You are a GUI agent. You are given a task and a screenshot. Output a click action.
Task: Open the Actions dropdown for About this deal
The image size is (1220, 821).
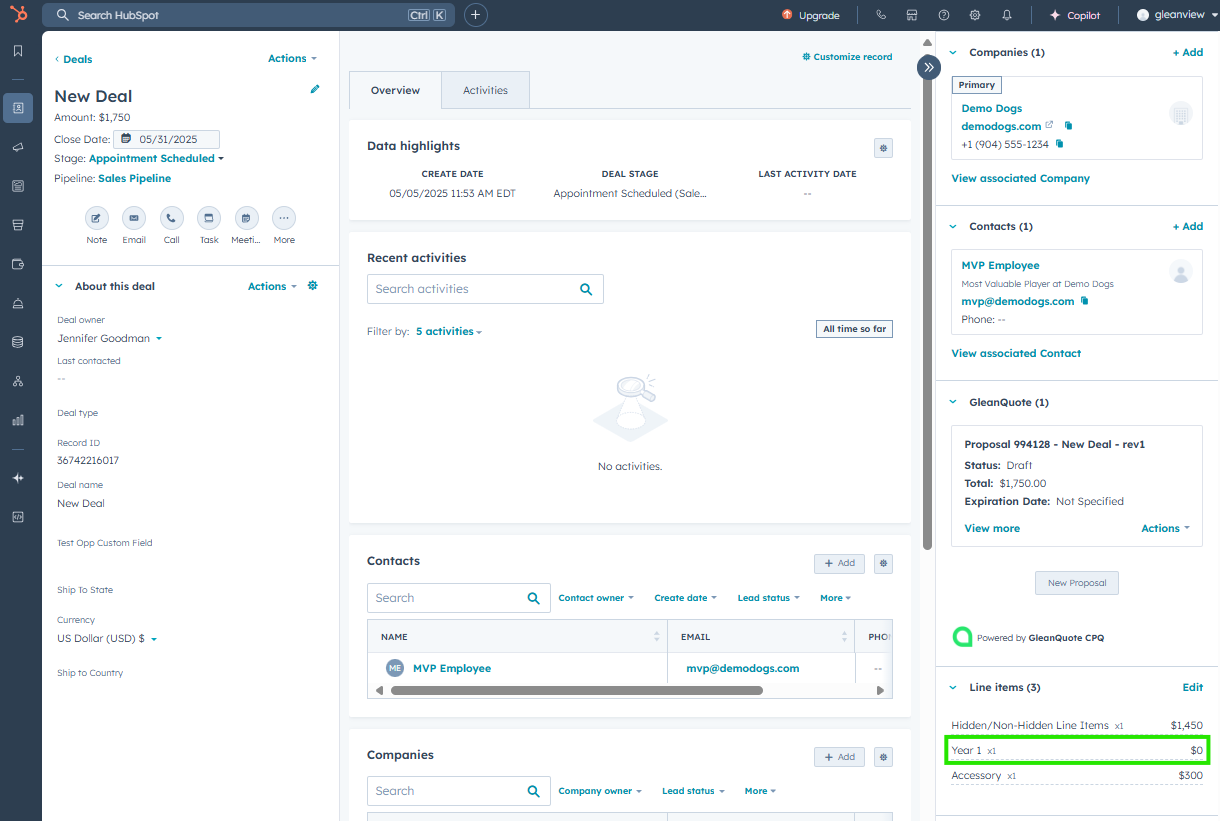coord(272,286)
